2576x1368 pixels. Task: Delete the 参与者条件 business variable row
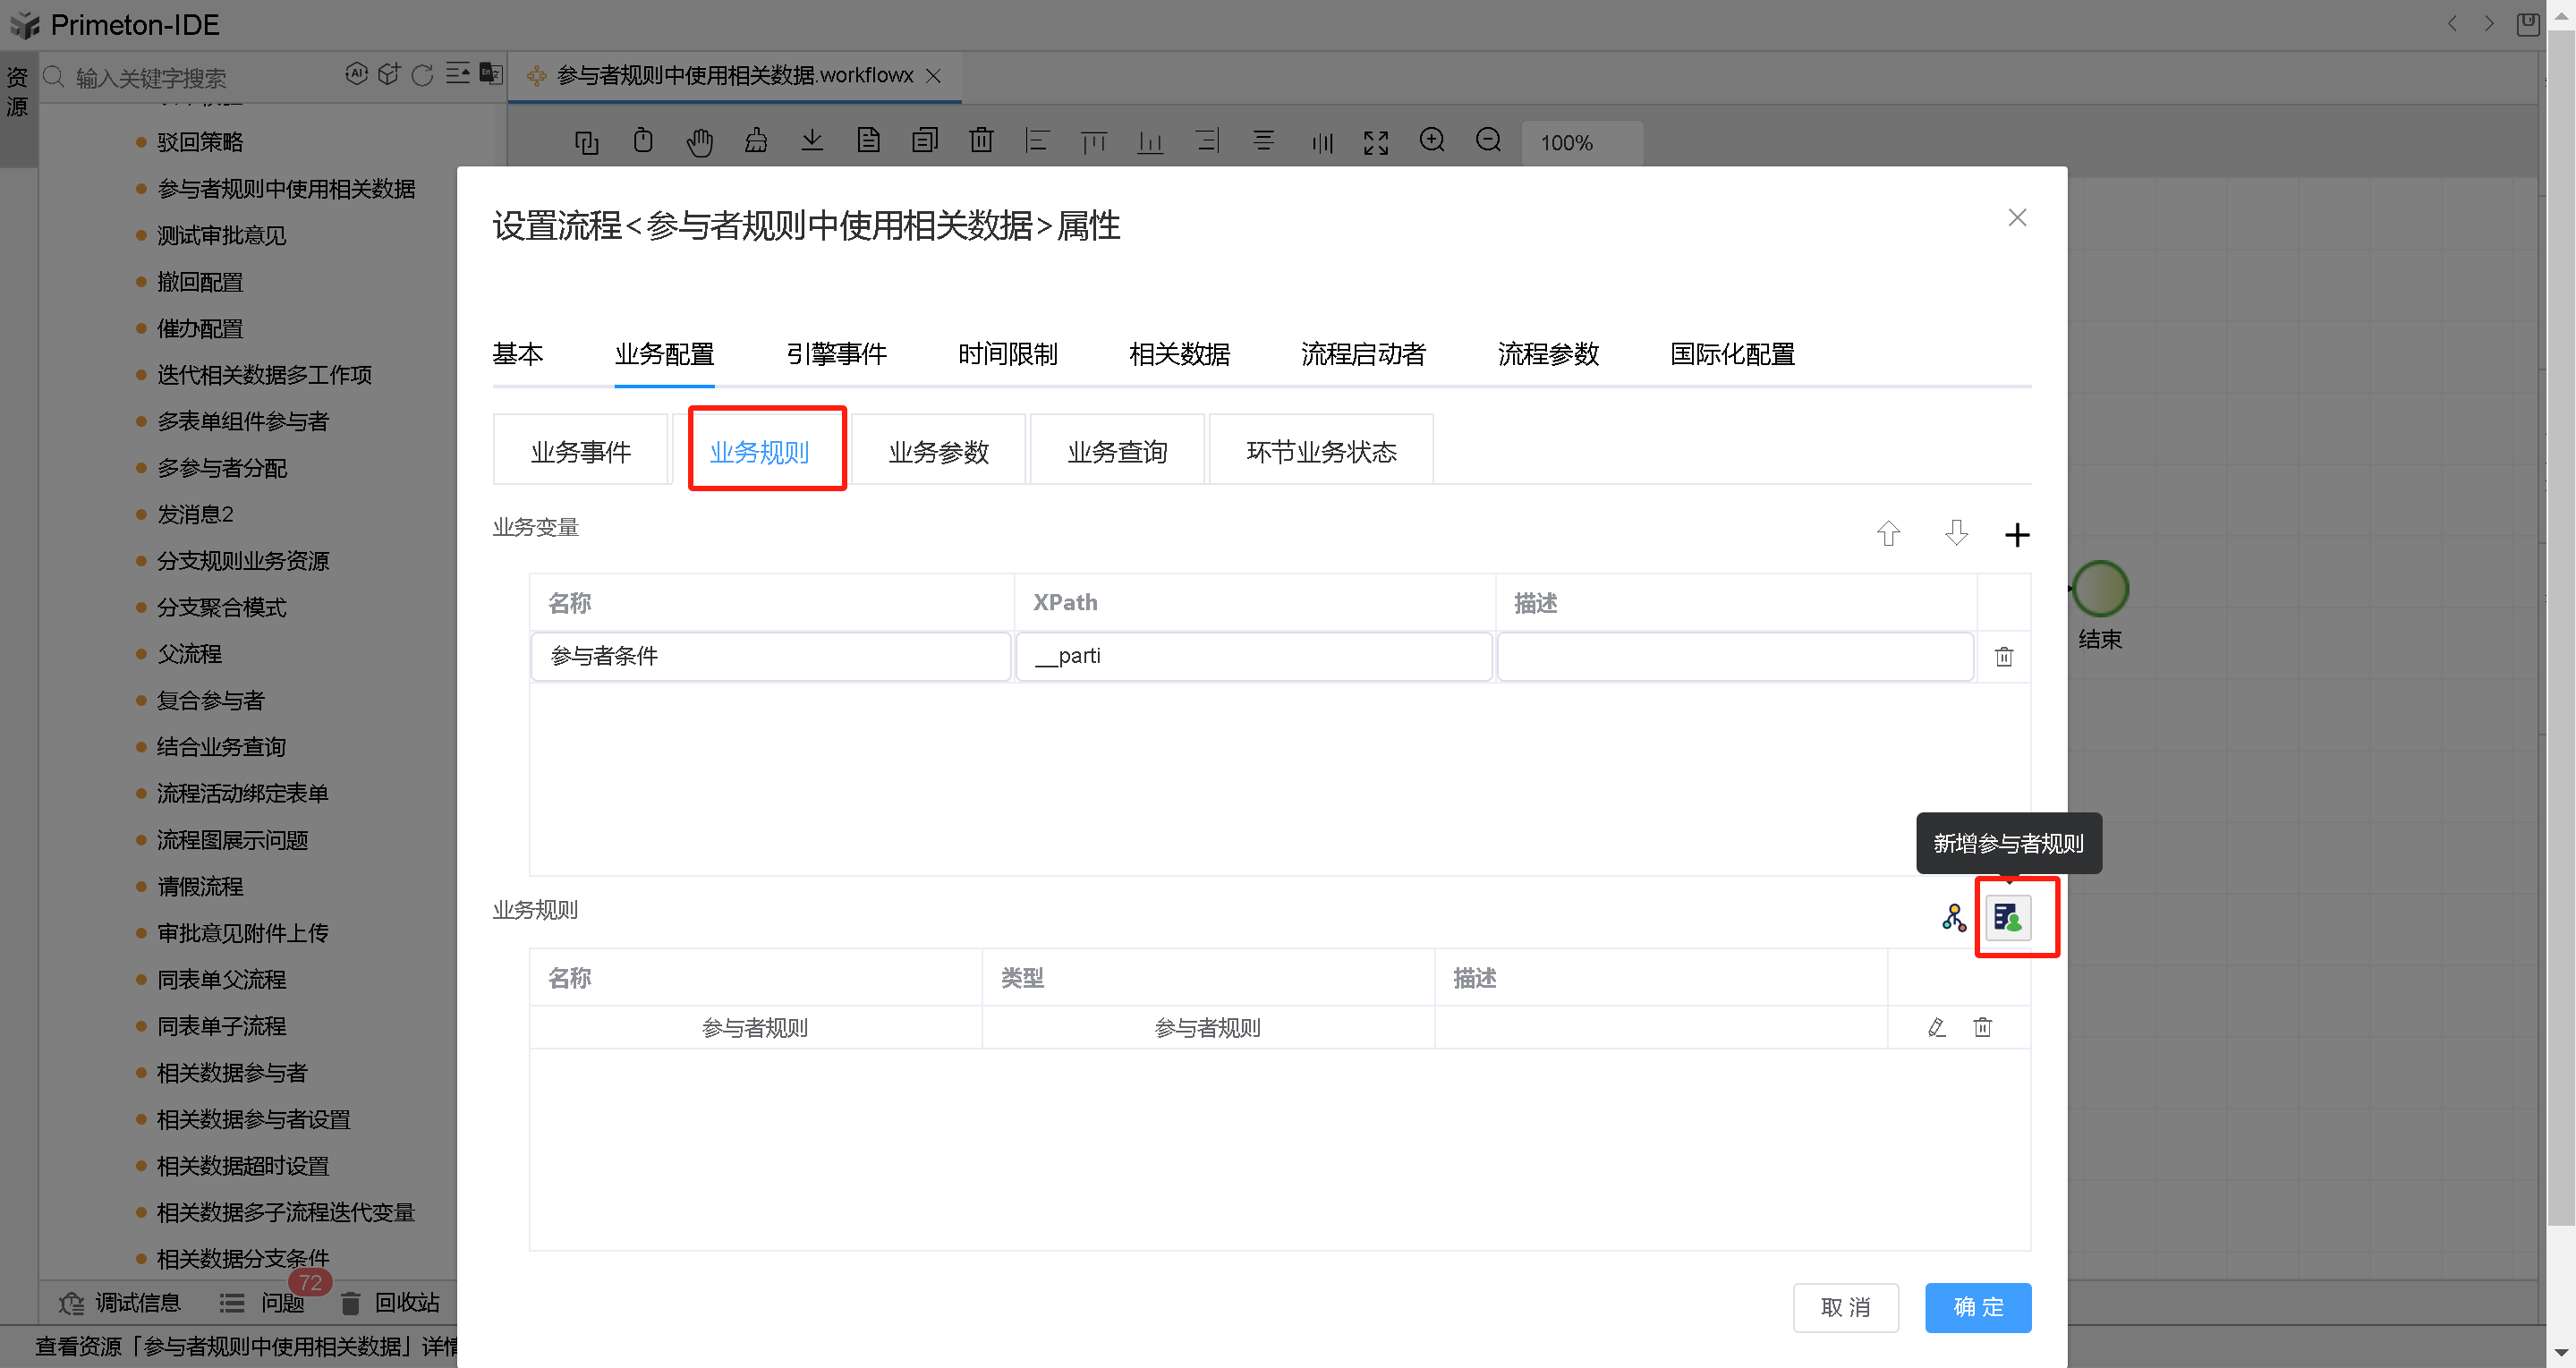click(x=2004, y=656)
